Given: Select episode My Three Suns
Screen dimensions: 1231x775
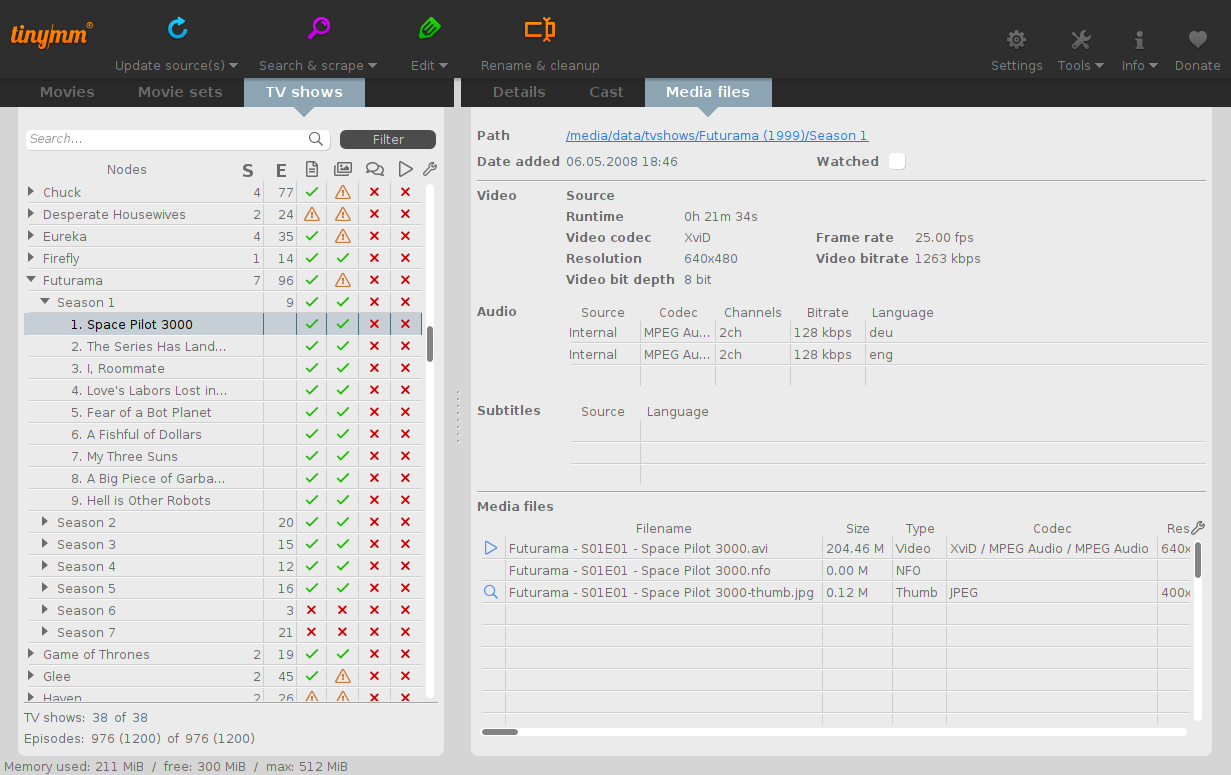Looking at the screenshot, I should 125,456.
